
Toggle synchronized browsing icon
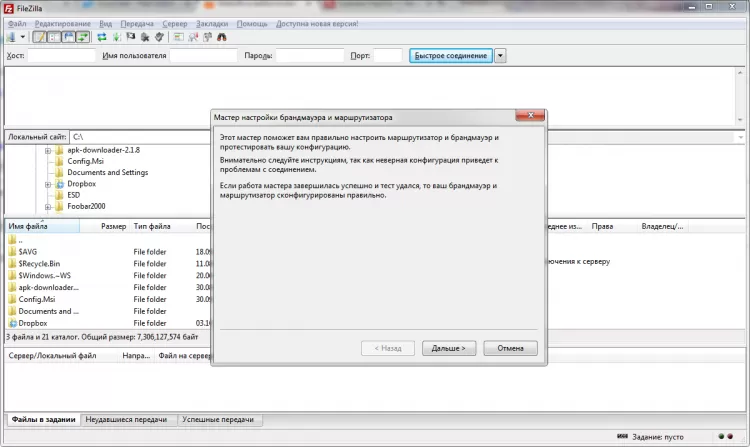(x=207, y=37)
